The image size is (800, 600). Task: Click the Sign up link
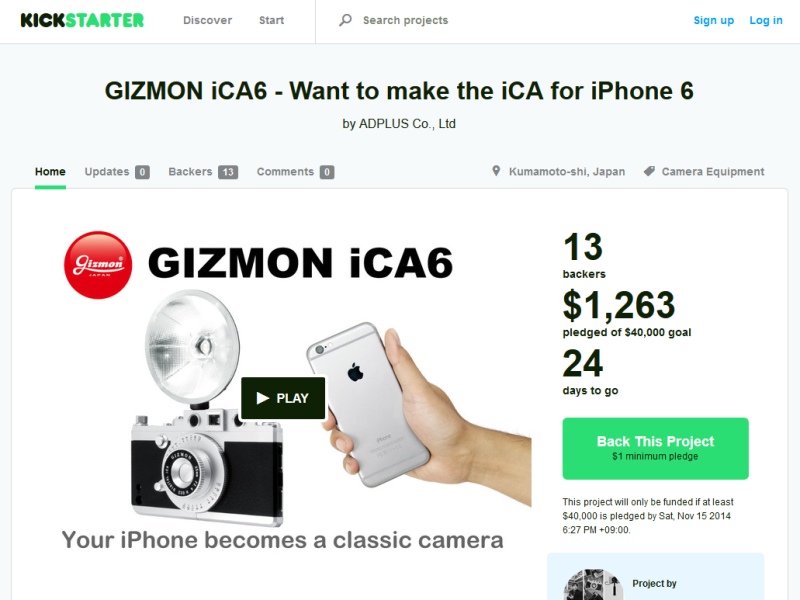713,20
